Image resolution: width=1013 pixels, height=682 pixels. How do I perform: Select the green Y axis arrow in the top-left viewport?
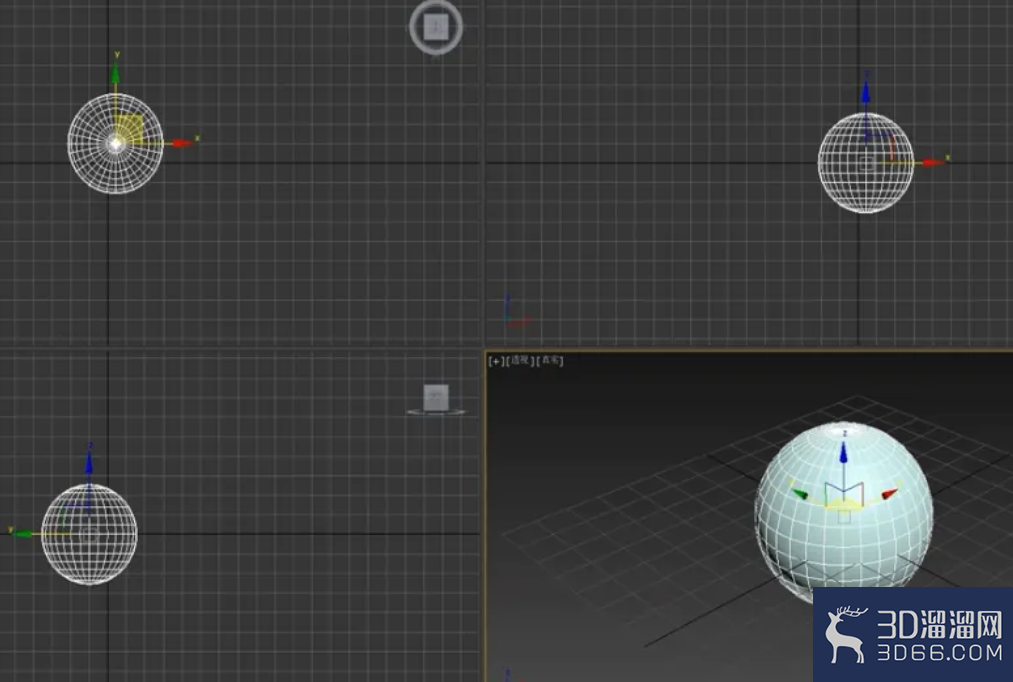[x=116, y=72]
